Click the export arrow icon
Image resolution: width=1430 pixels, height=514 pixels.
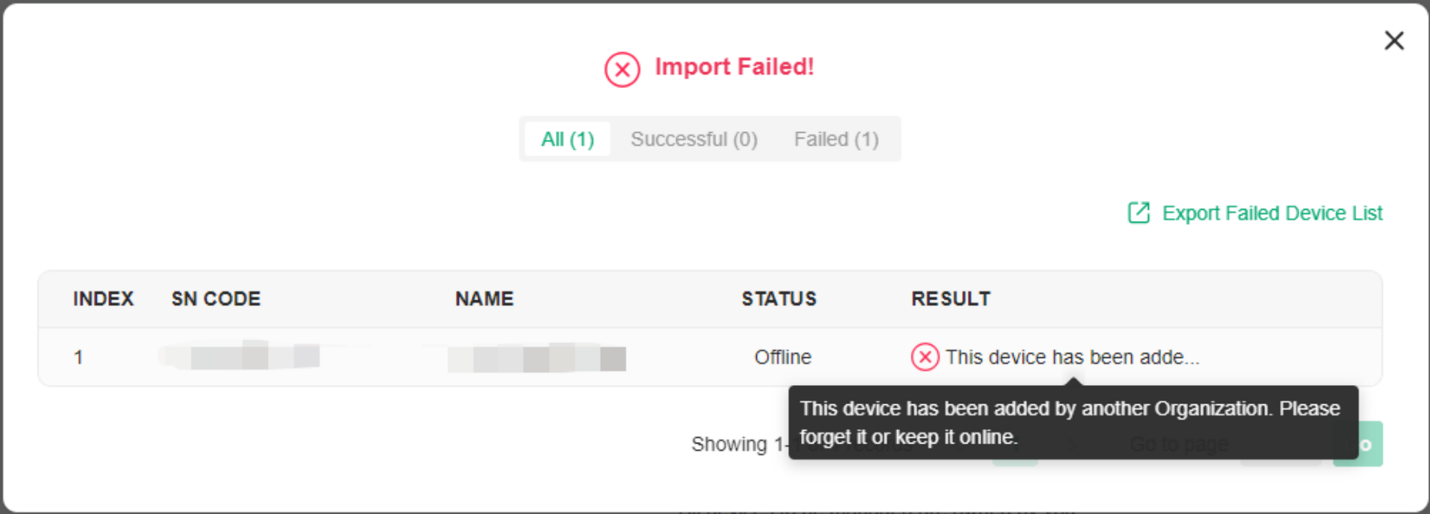tap(1139, 213)
